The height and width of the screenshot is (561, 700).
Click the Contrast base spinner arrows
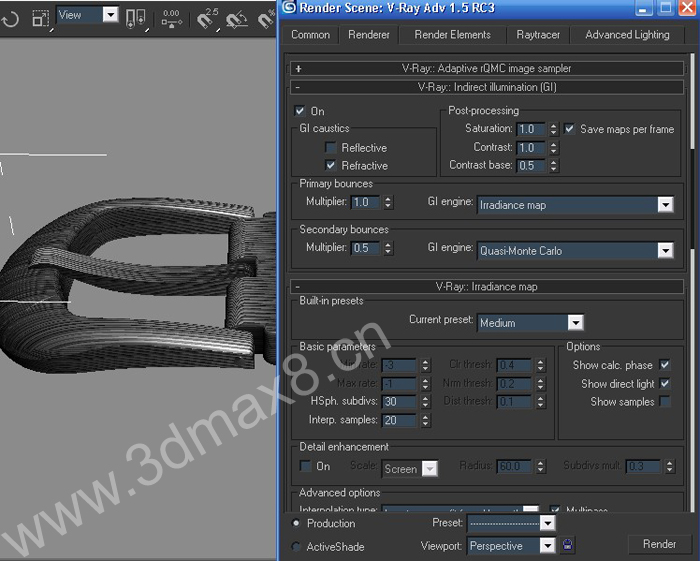(554, 166)
